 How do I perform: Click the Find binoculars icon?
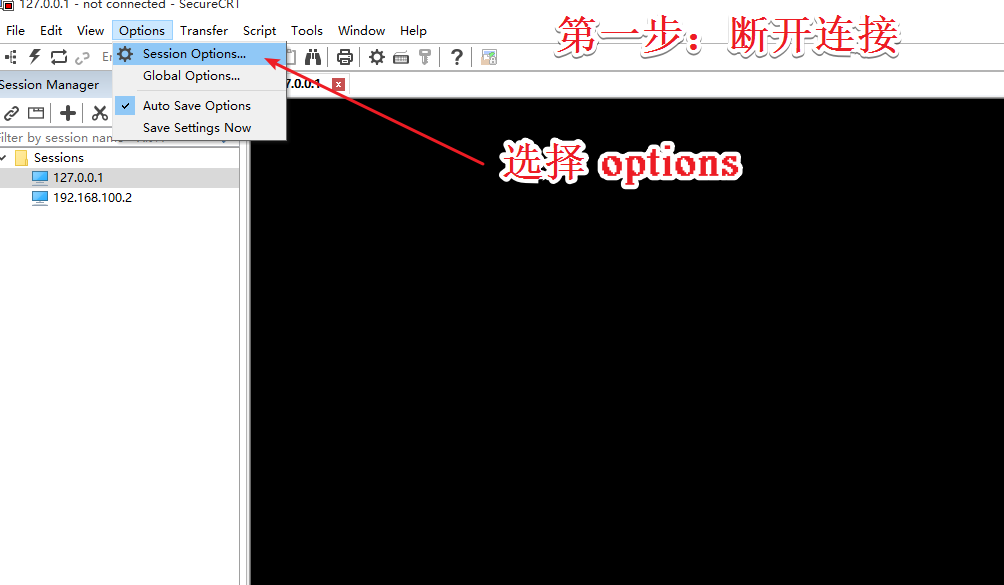[x=312, y=57]
